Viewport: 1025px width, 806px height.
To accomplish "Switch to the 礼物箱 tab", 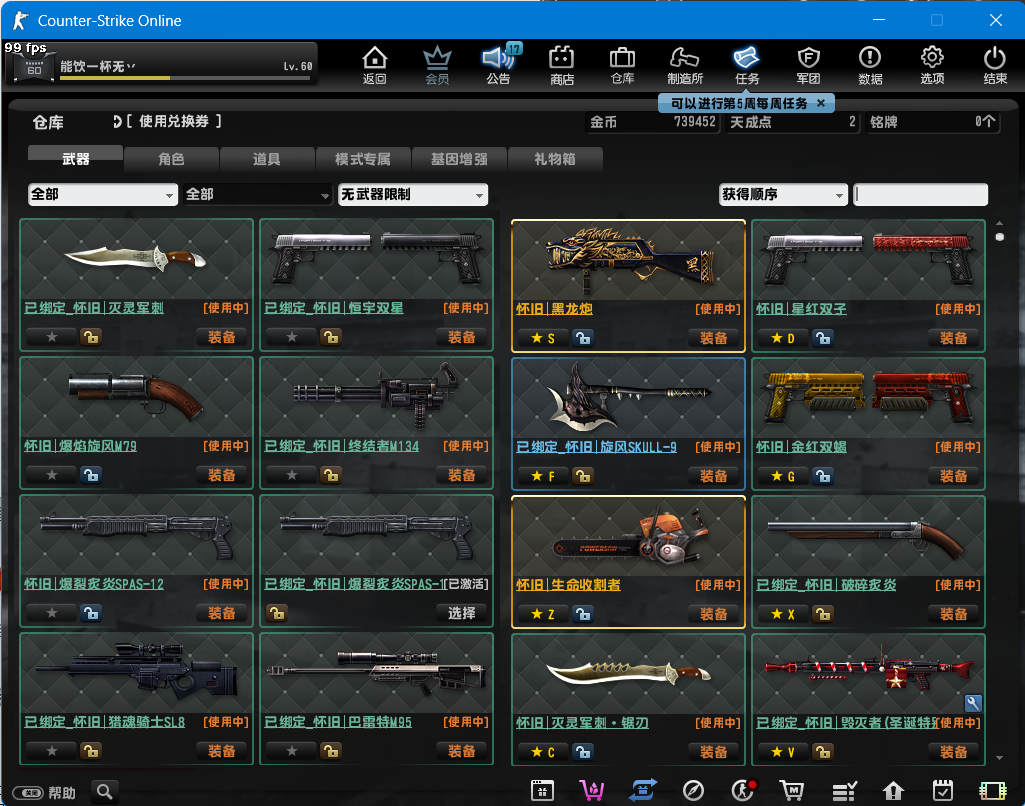I will tap(554, 159).
